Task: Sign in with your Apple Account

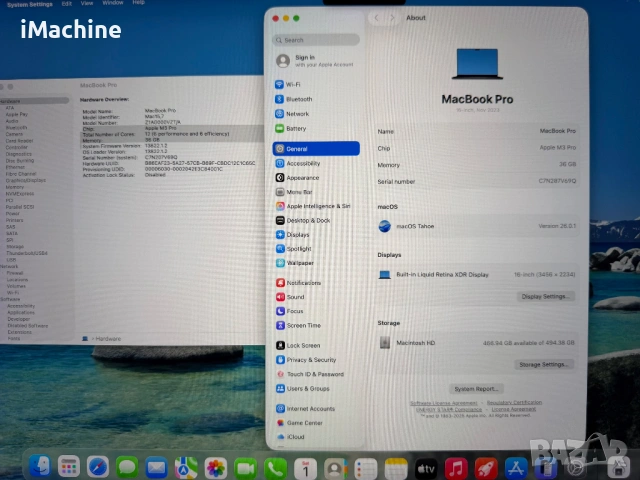Action: [315, 61]
